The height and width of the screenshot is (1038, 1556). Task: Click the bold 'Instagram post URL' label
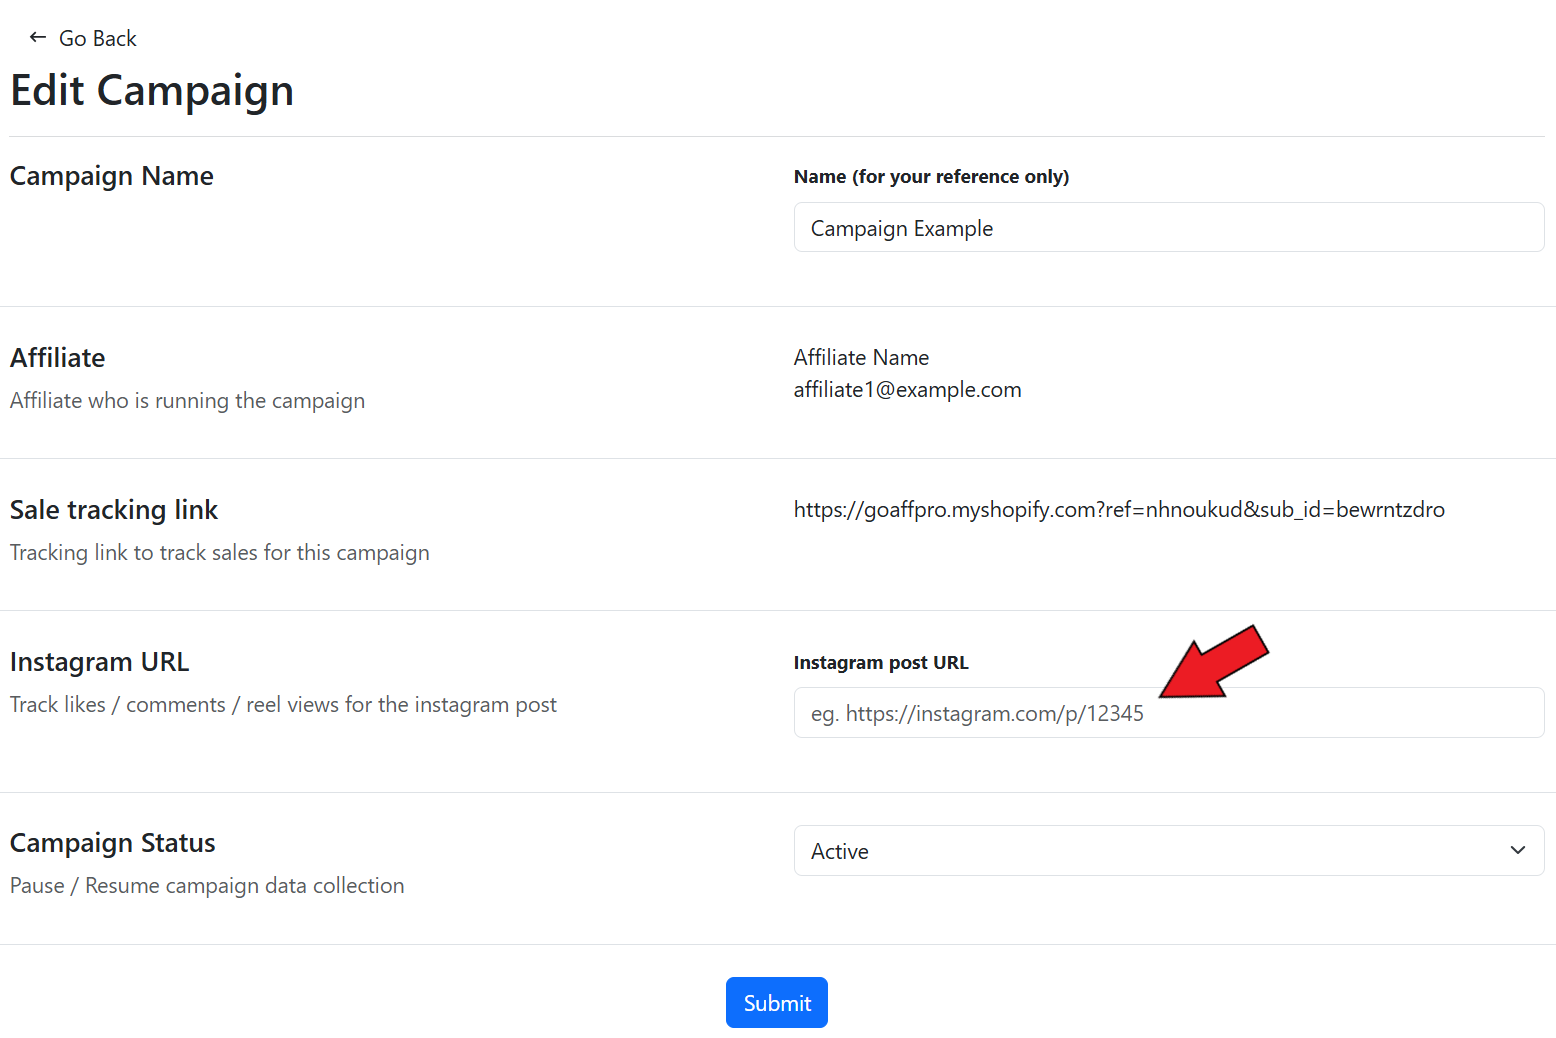(880, 663)
